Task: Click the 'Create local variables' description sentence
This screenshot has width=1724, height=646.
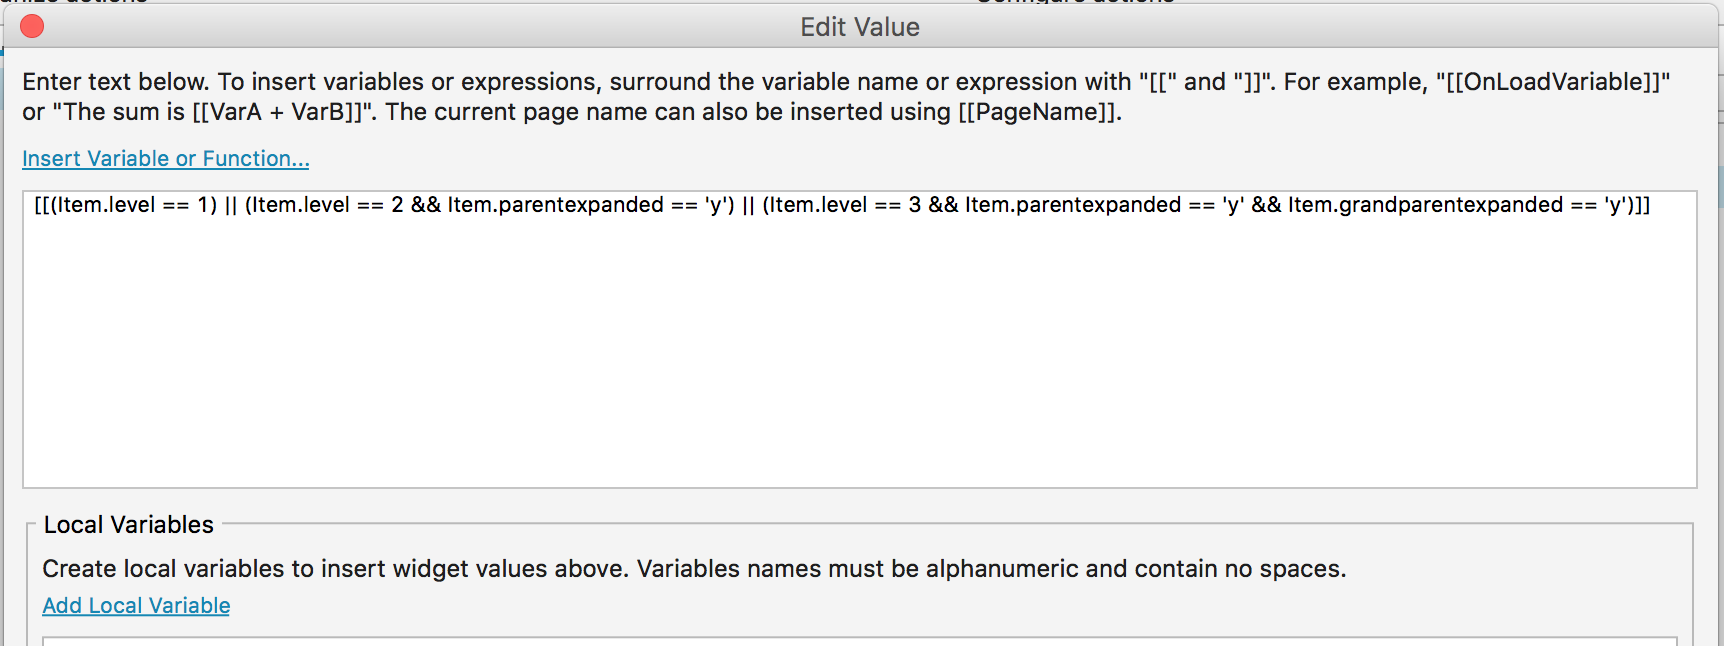Action: pos(694,569)
